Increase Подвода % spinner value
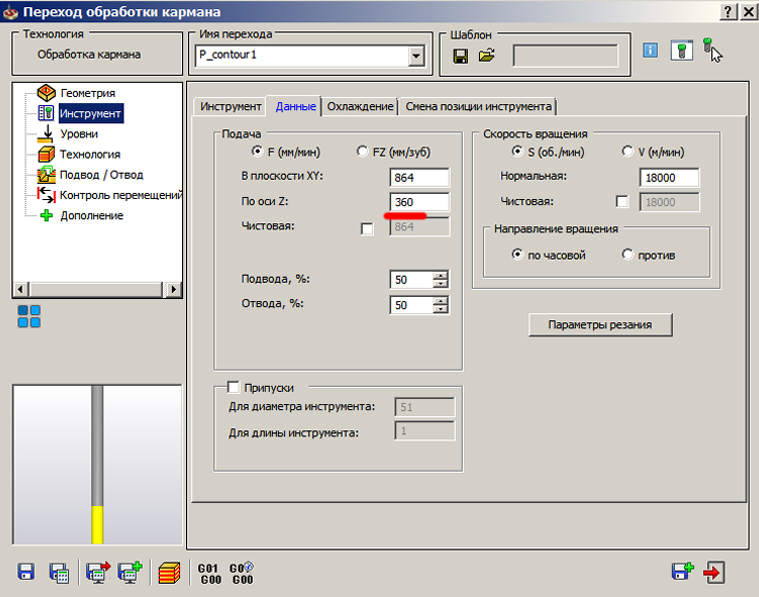759x597 pixels. 440,276
